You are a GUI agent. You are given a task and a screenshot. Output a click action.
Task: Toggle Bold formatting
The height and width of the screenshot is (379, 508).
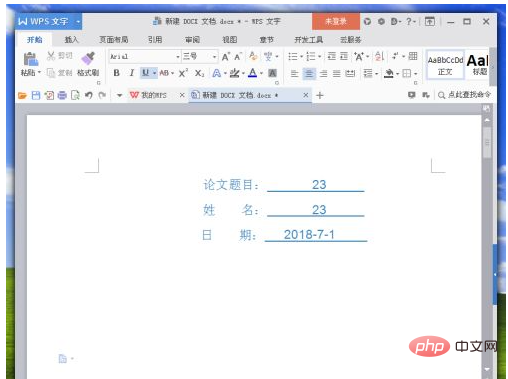(x=116, y=73)
